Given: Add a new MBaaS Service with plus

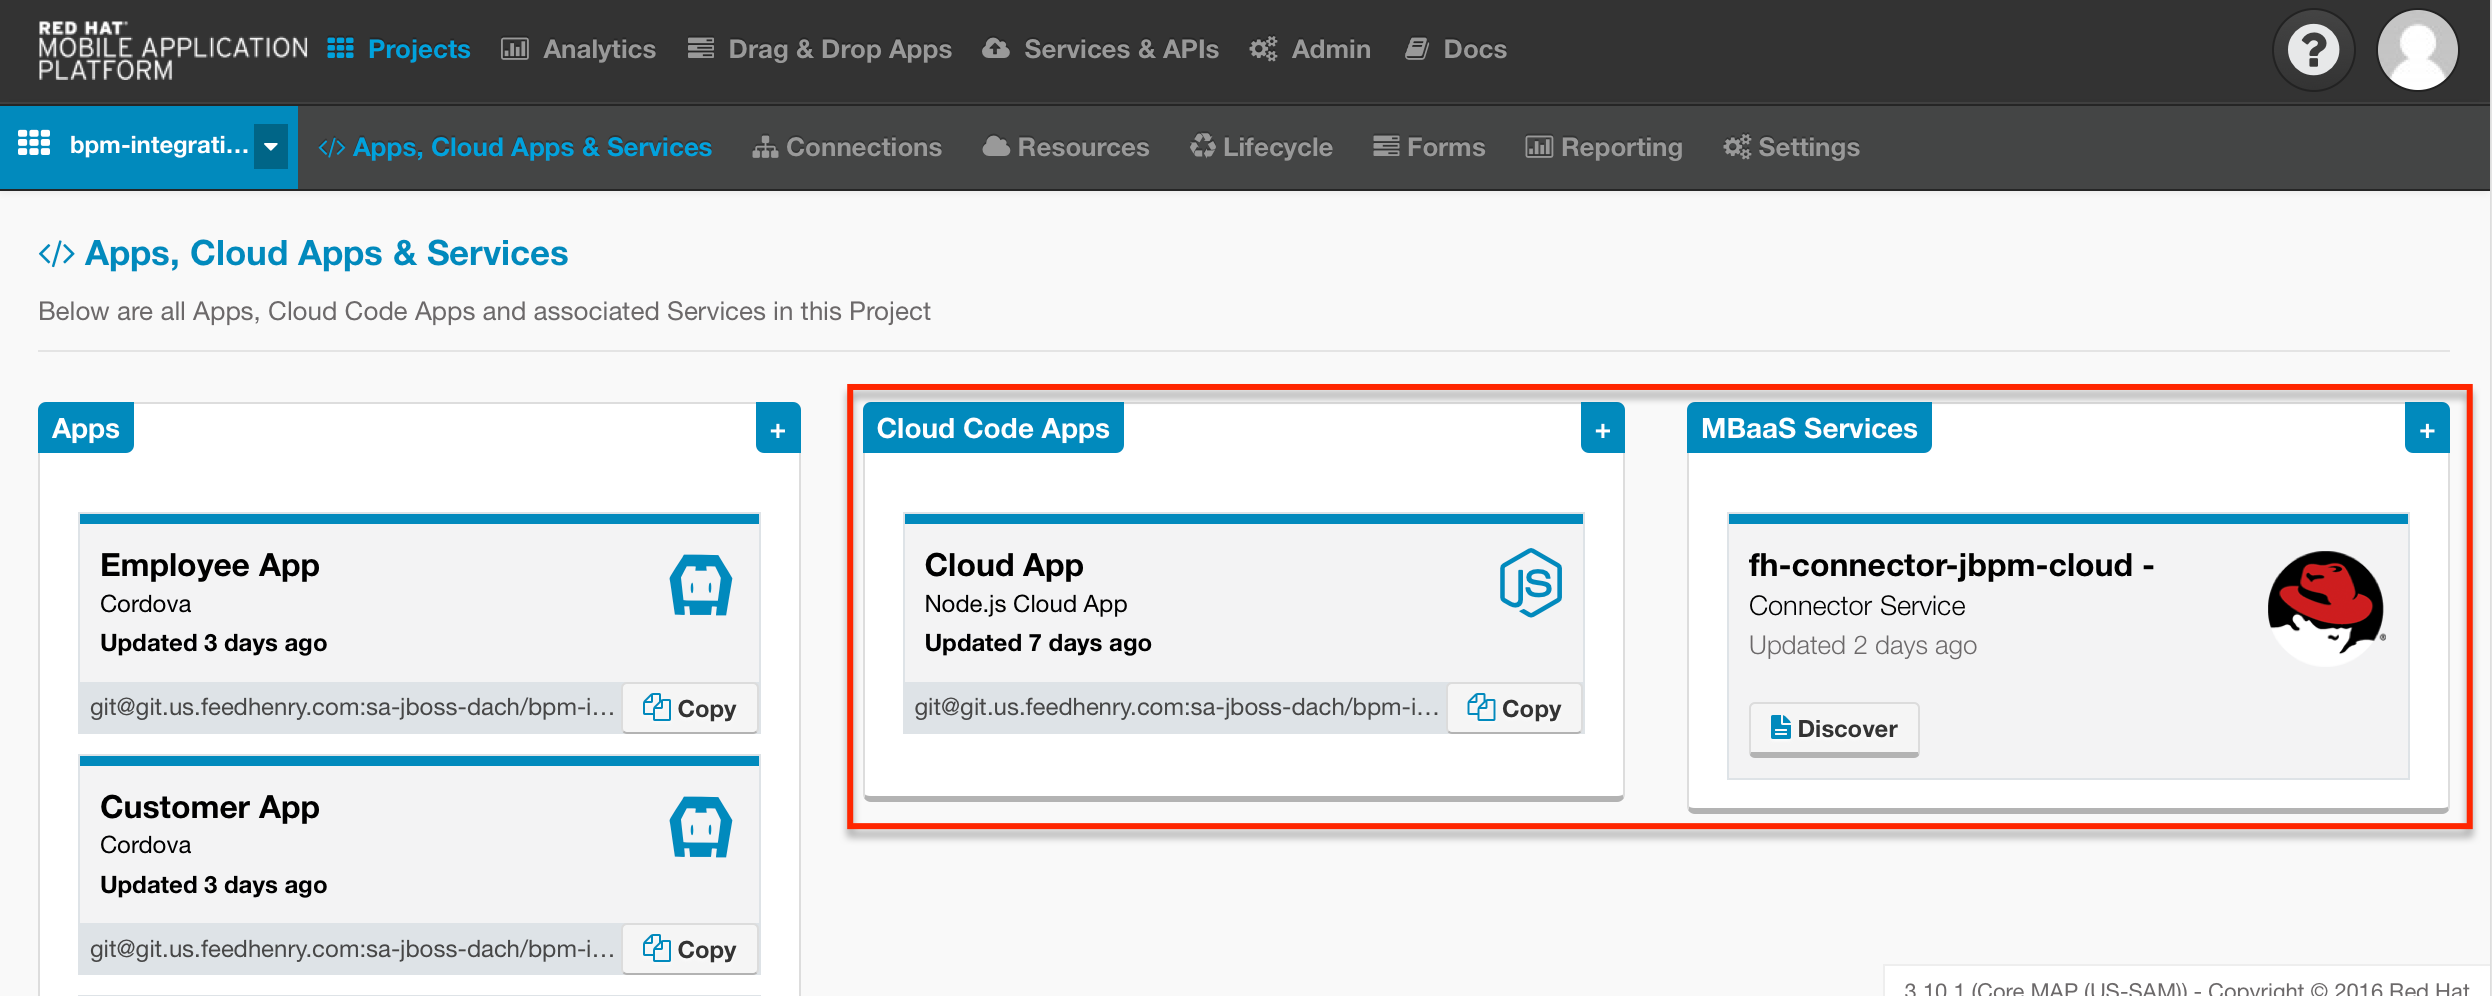Looking at the screenshot, I should (x=2427, y=430).
